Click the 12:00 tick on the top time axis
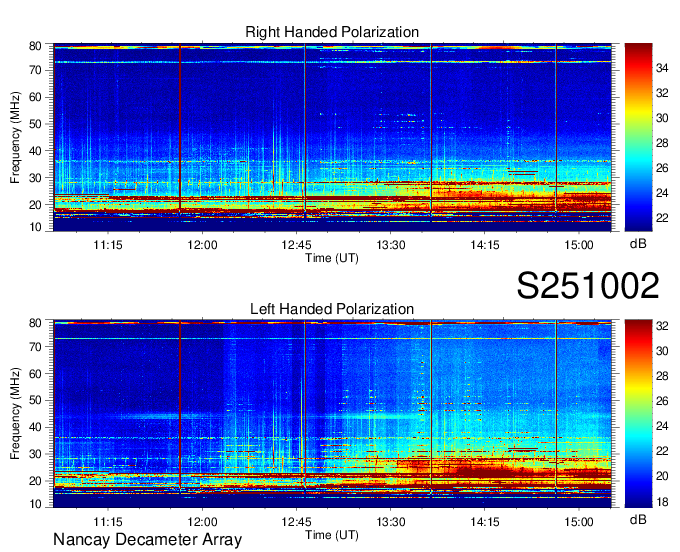The image size is (680, 552). (x=202, y=244)
